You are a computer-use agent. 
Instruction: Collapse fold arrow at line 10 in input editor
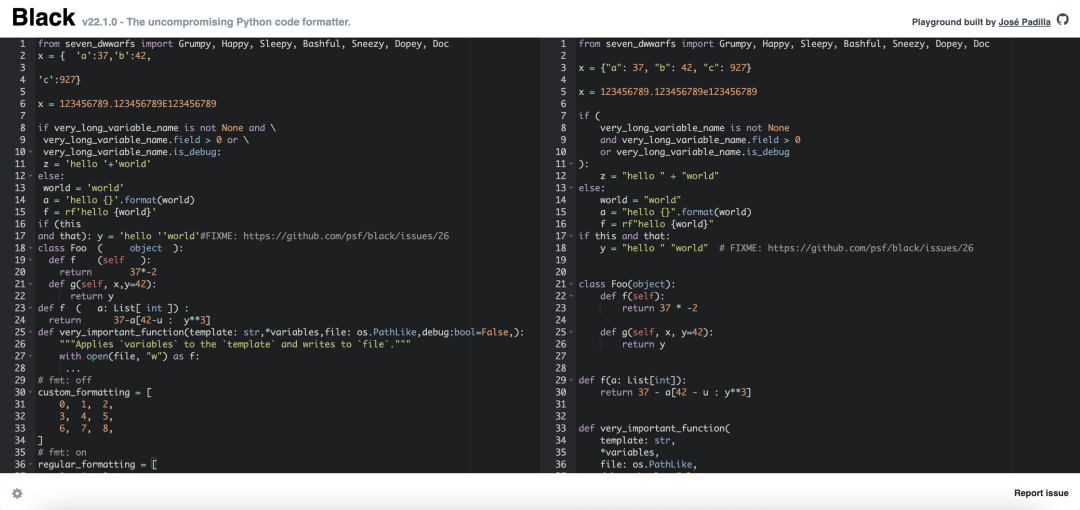pos(30,152)
